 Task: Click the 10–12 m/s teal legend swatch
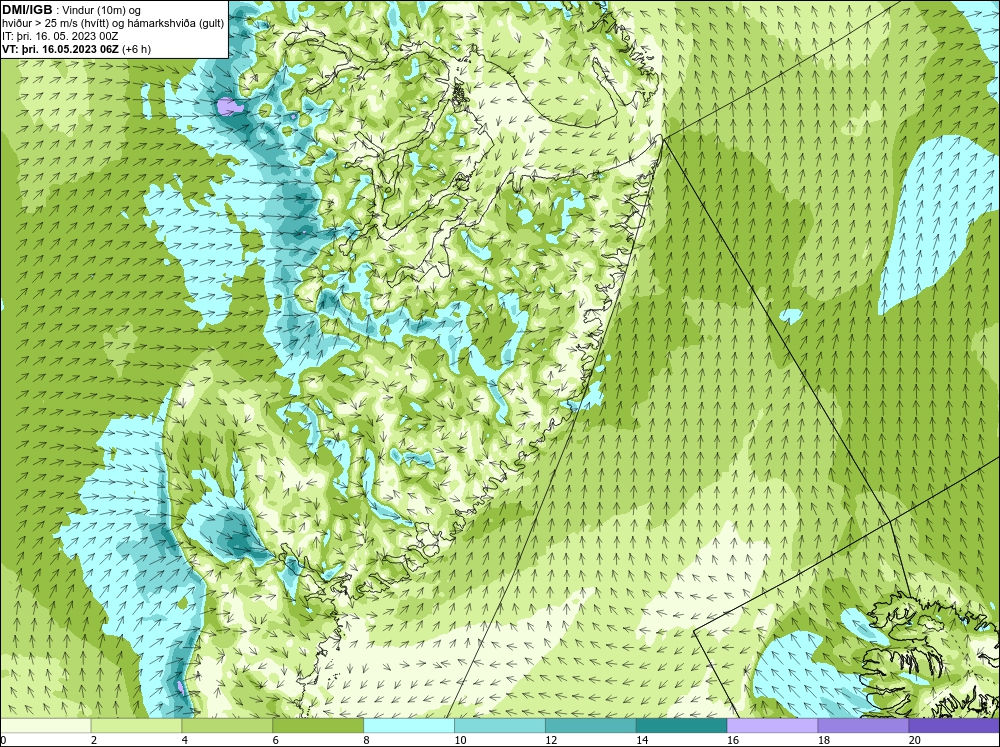coord(499,726)
